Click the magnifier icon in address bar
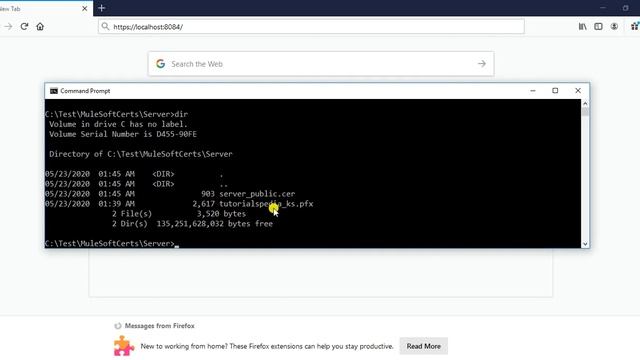This screenshot has width=640, height=360. (x=105, y=27)
